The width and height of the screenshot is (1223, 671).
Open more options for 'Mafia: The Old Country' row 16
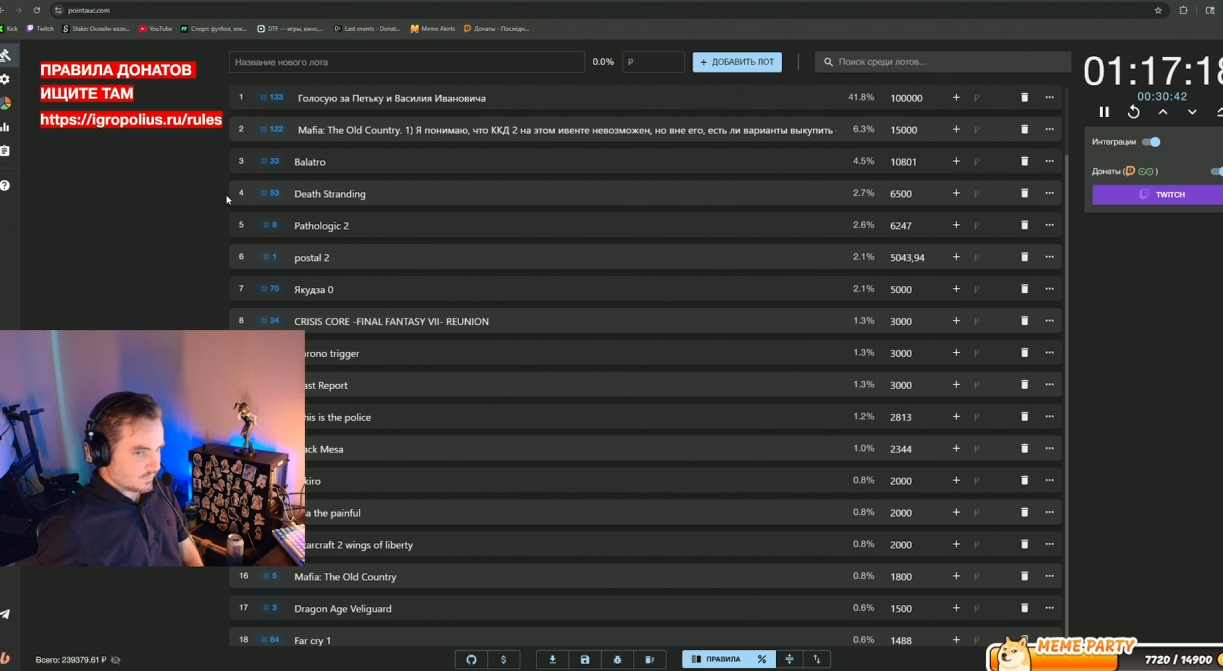(1049, 576)
